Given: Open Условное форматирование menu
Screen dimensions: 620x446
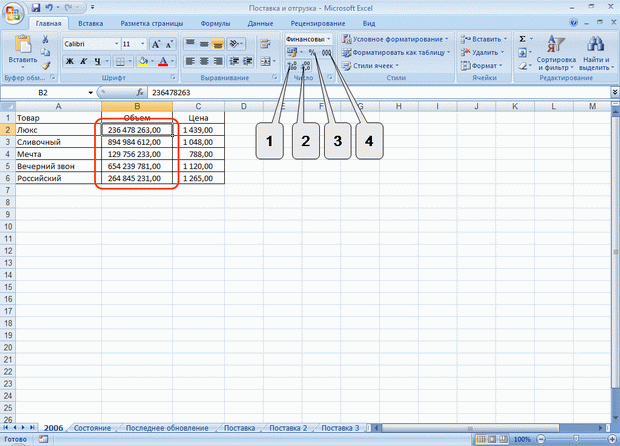Looking at the screenshot, I should click(395, 39).
